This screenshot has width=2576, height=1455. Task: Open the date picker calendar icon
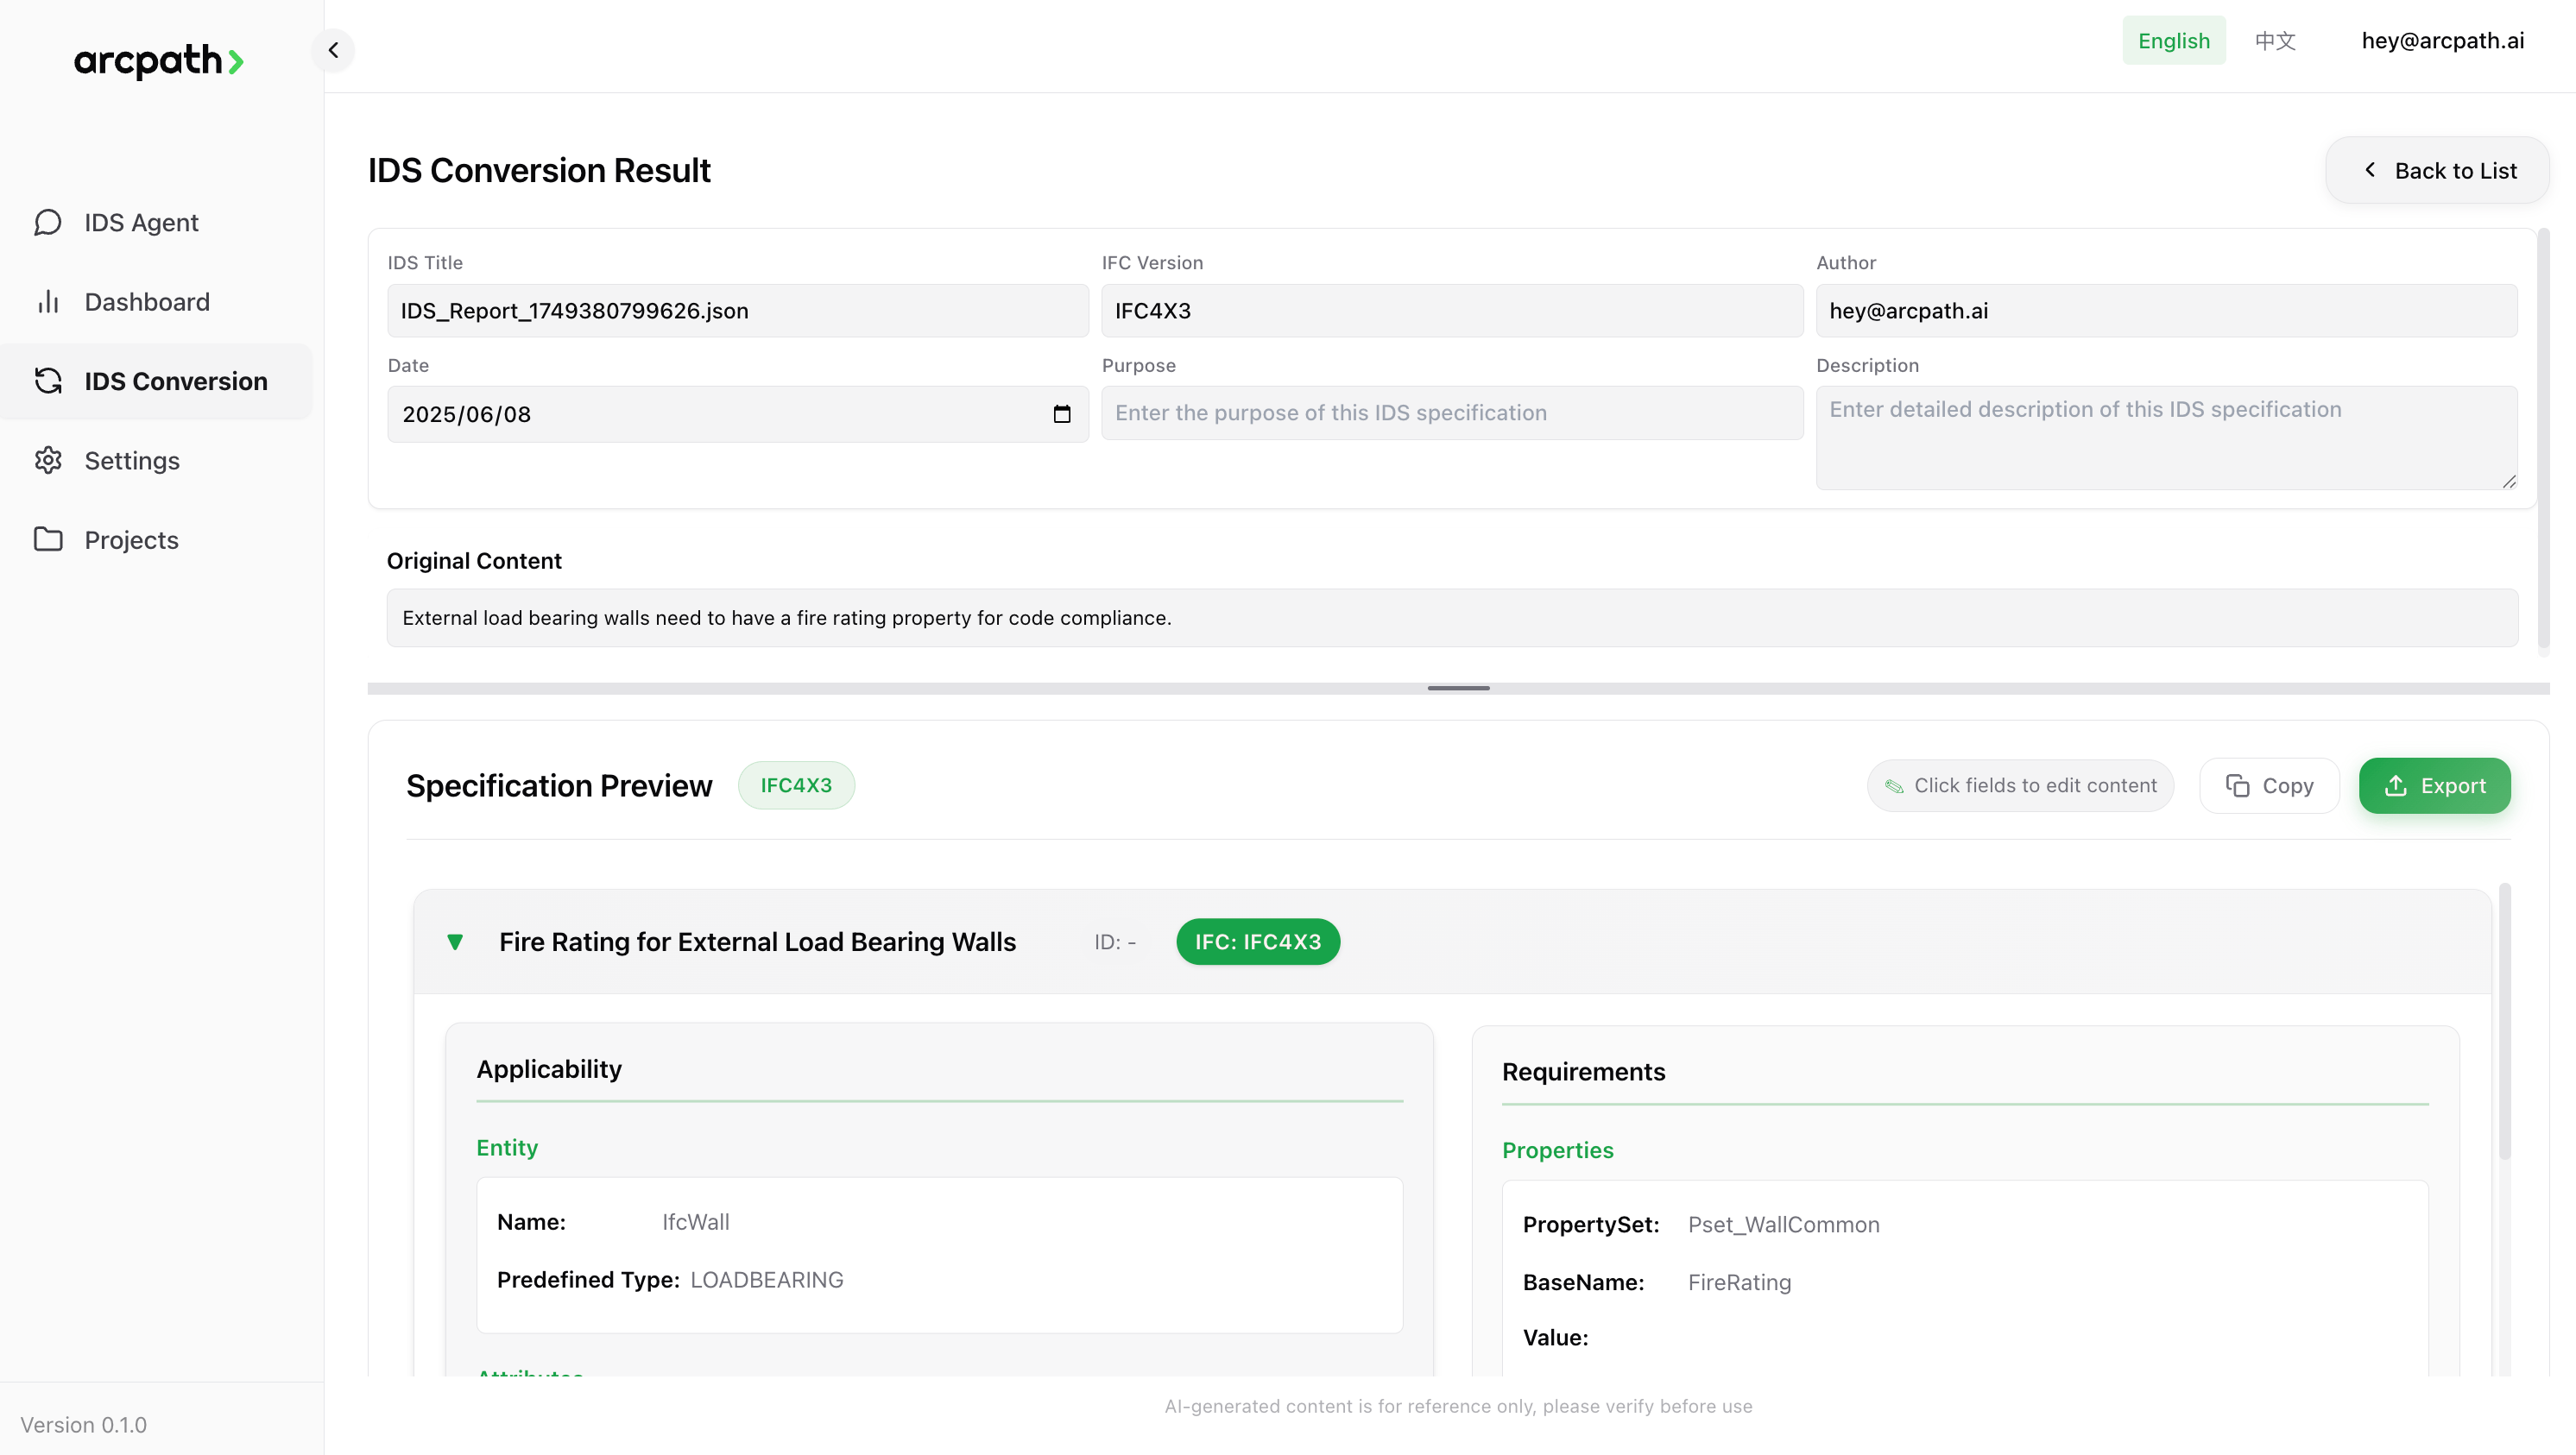tap(1062, 414)
